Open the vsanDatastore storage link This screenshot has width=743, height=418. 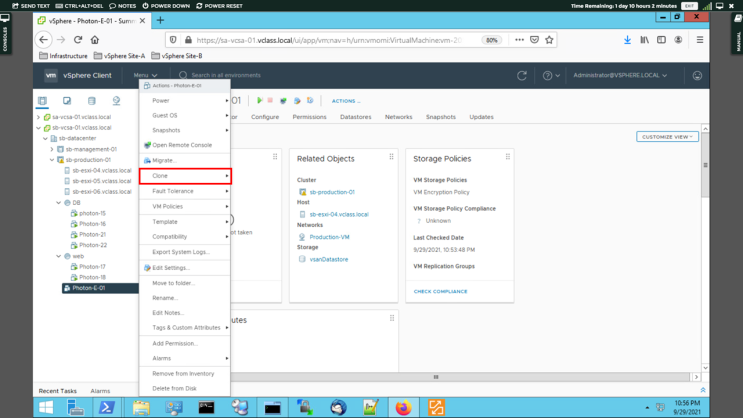click(x=329, y=260)
